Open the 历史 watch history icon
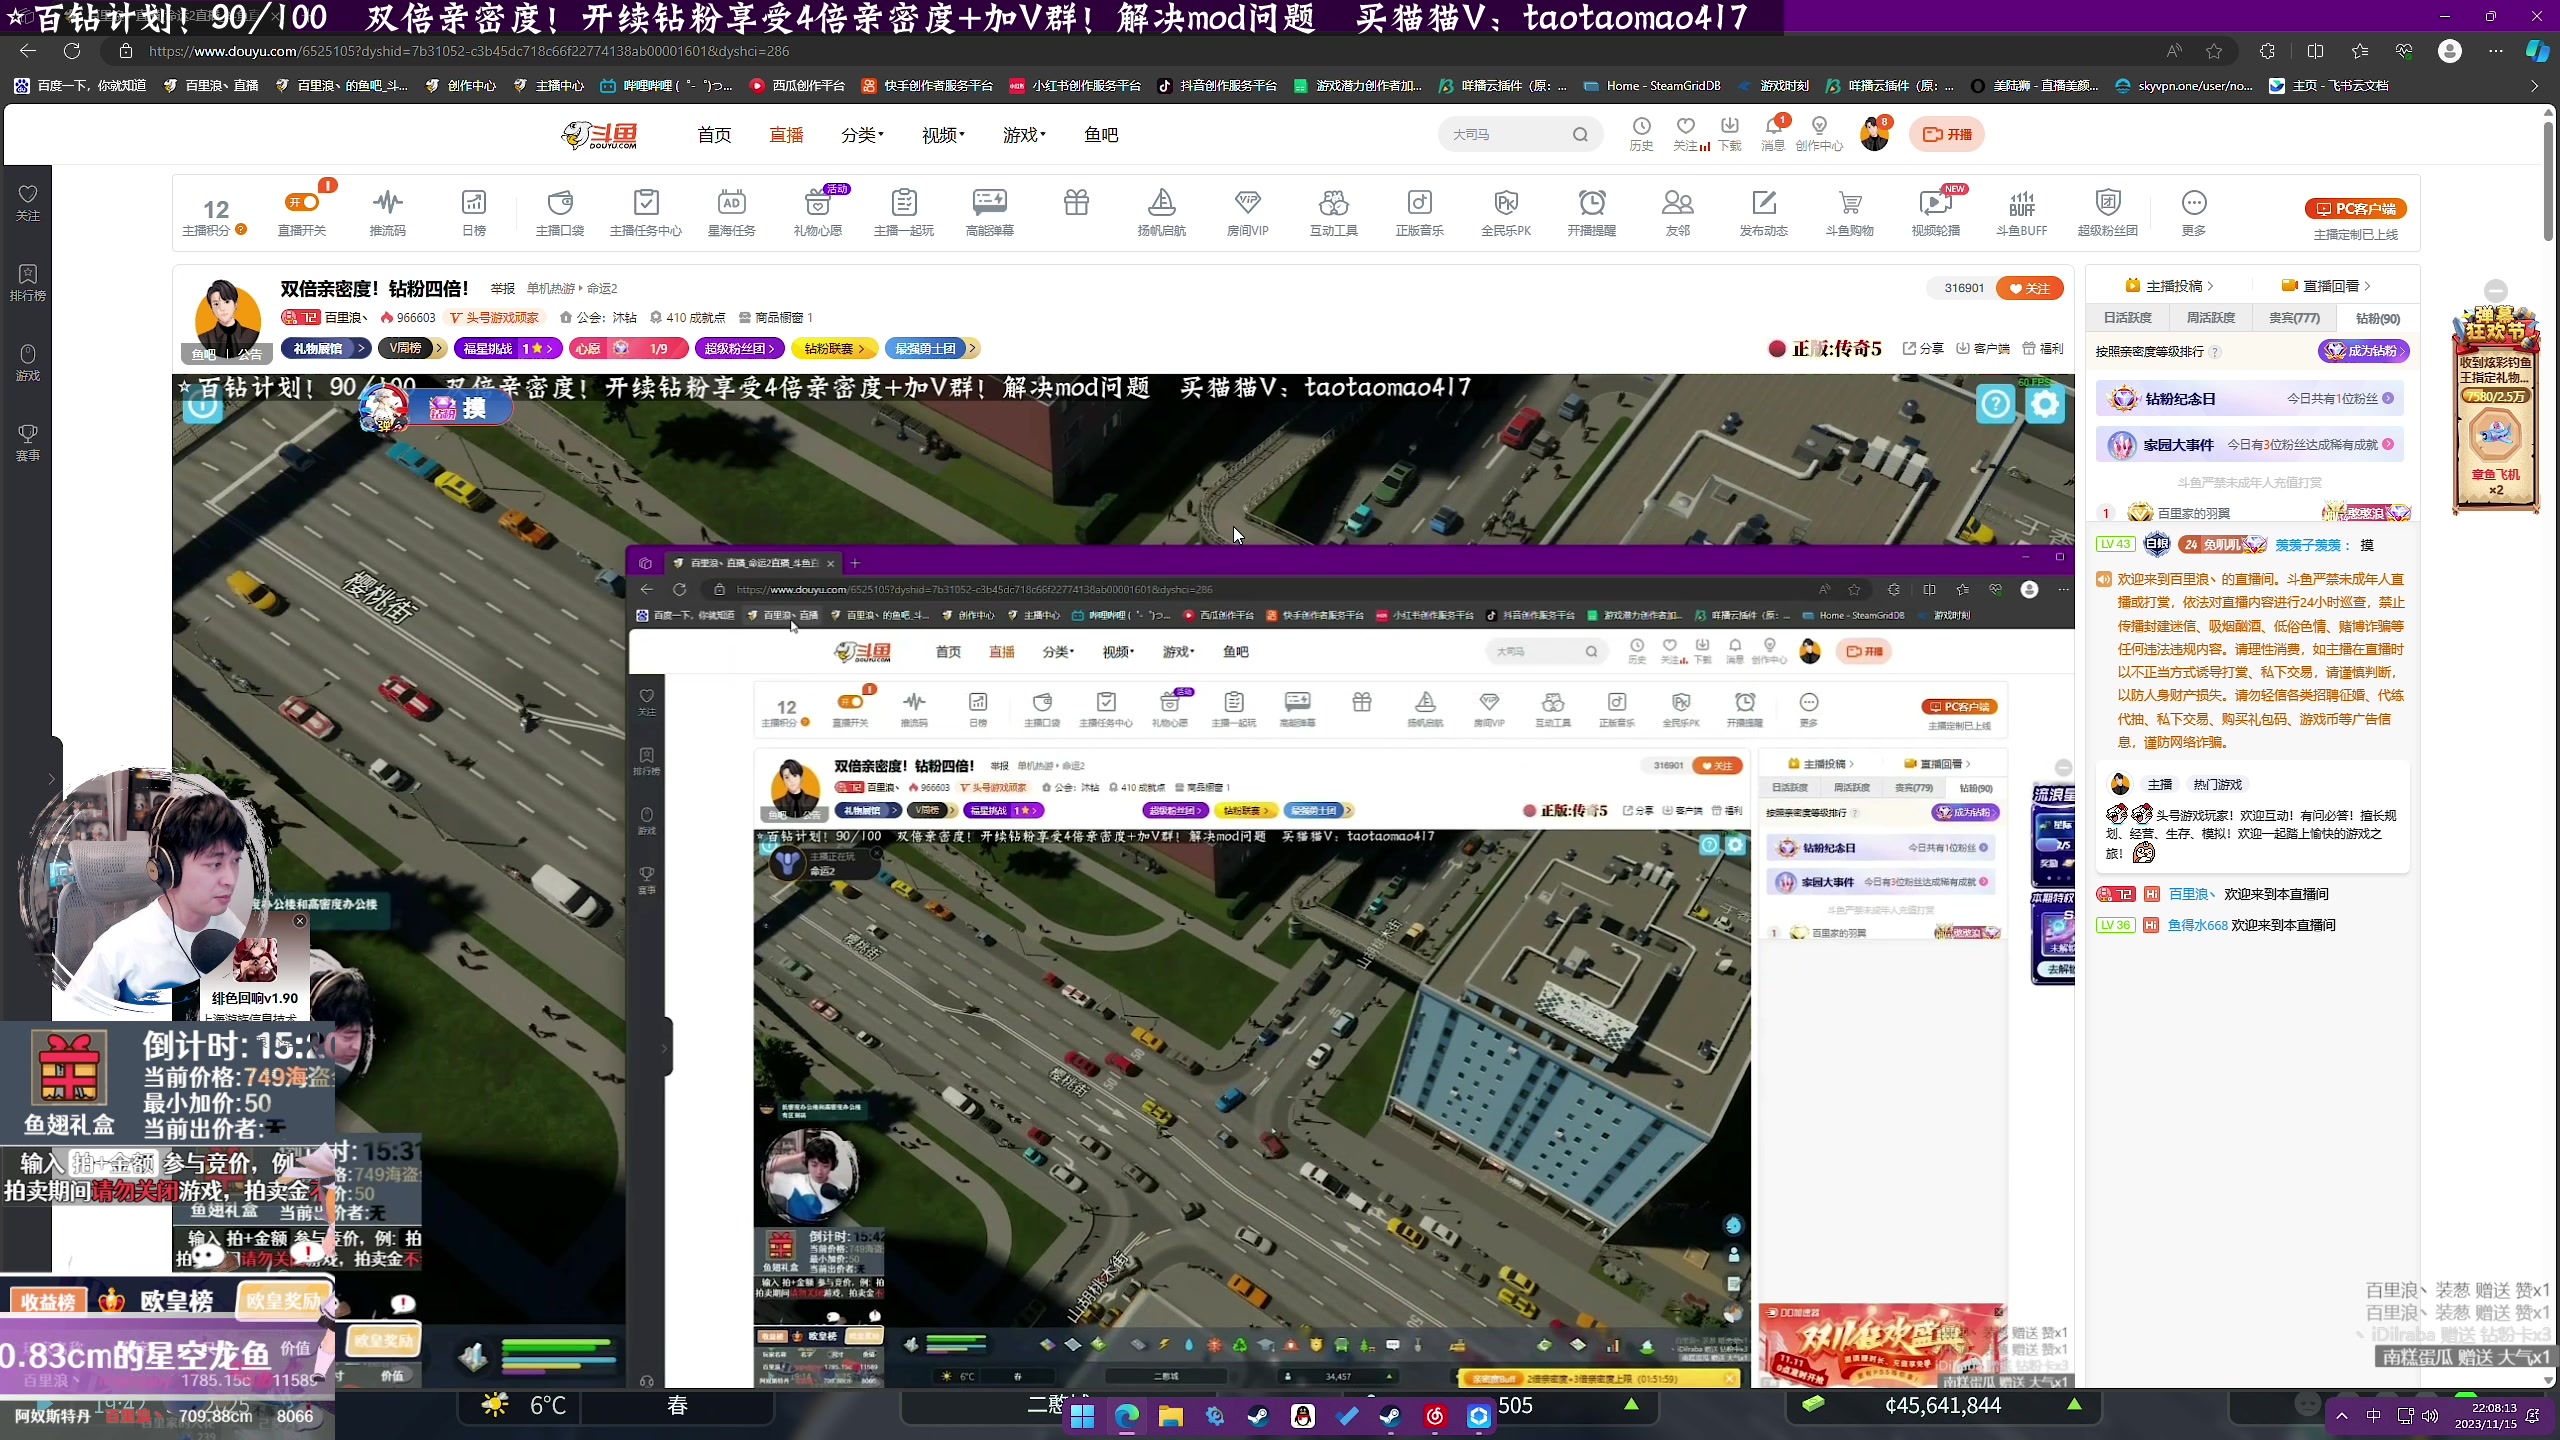Image resolution: width=2560 pixels, height=1440 pixels. click(1642, 134)
